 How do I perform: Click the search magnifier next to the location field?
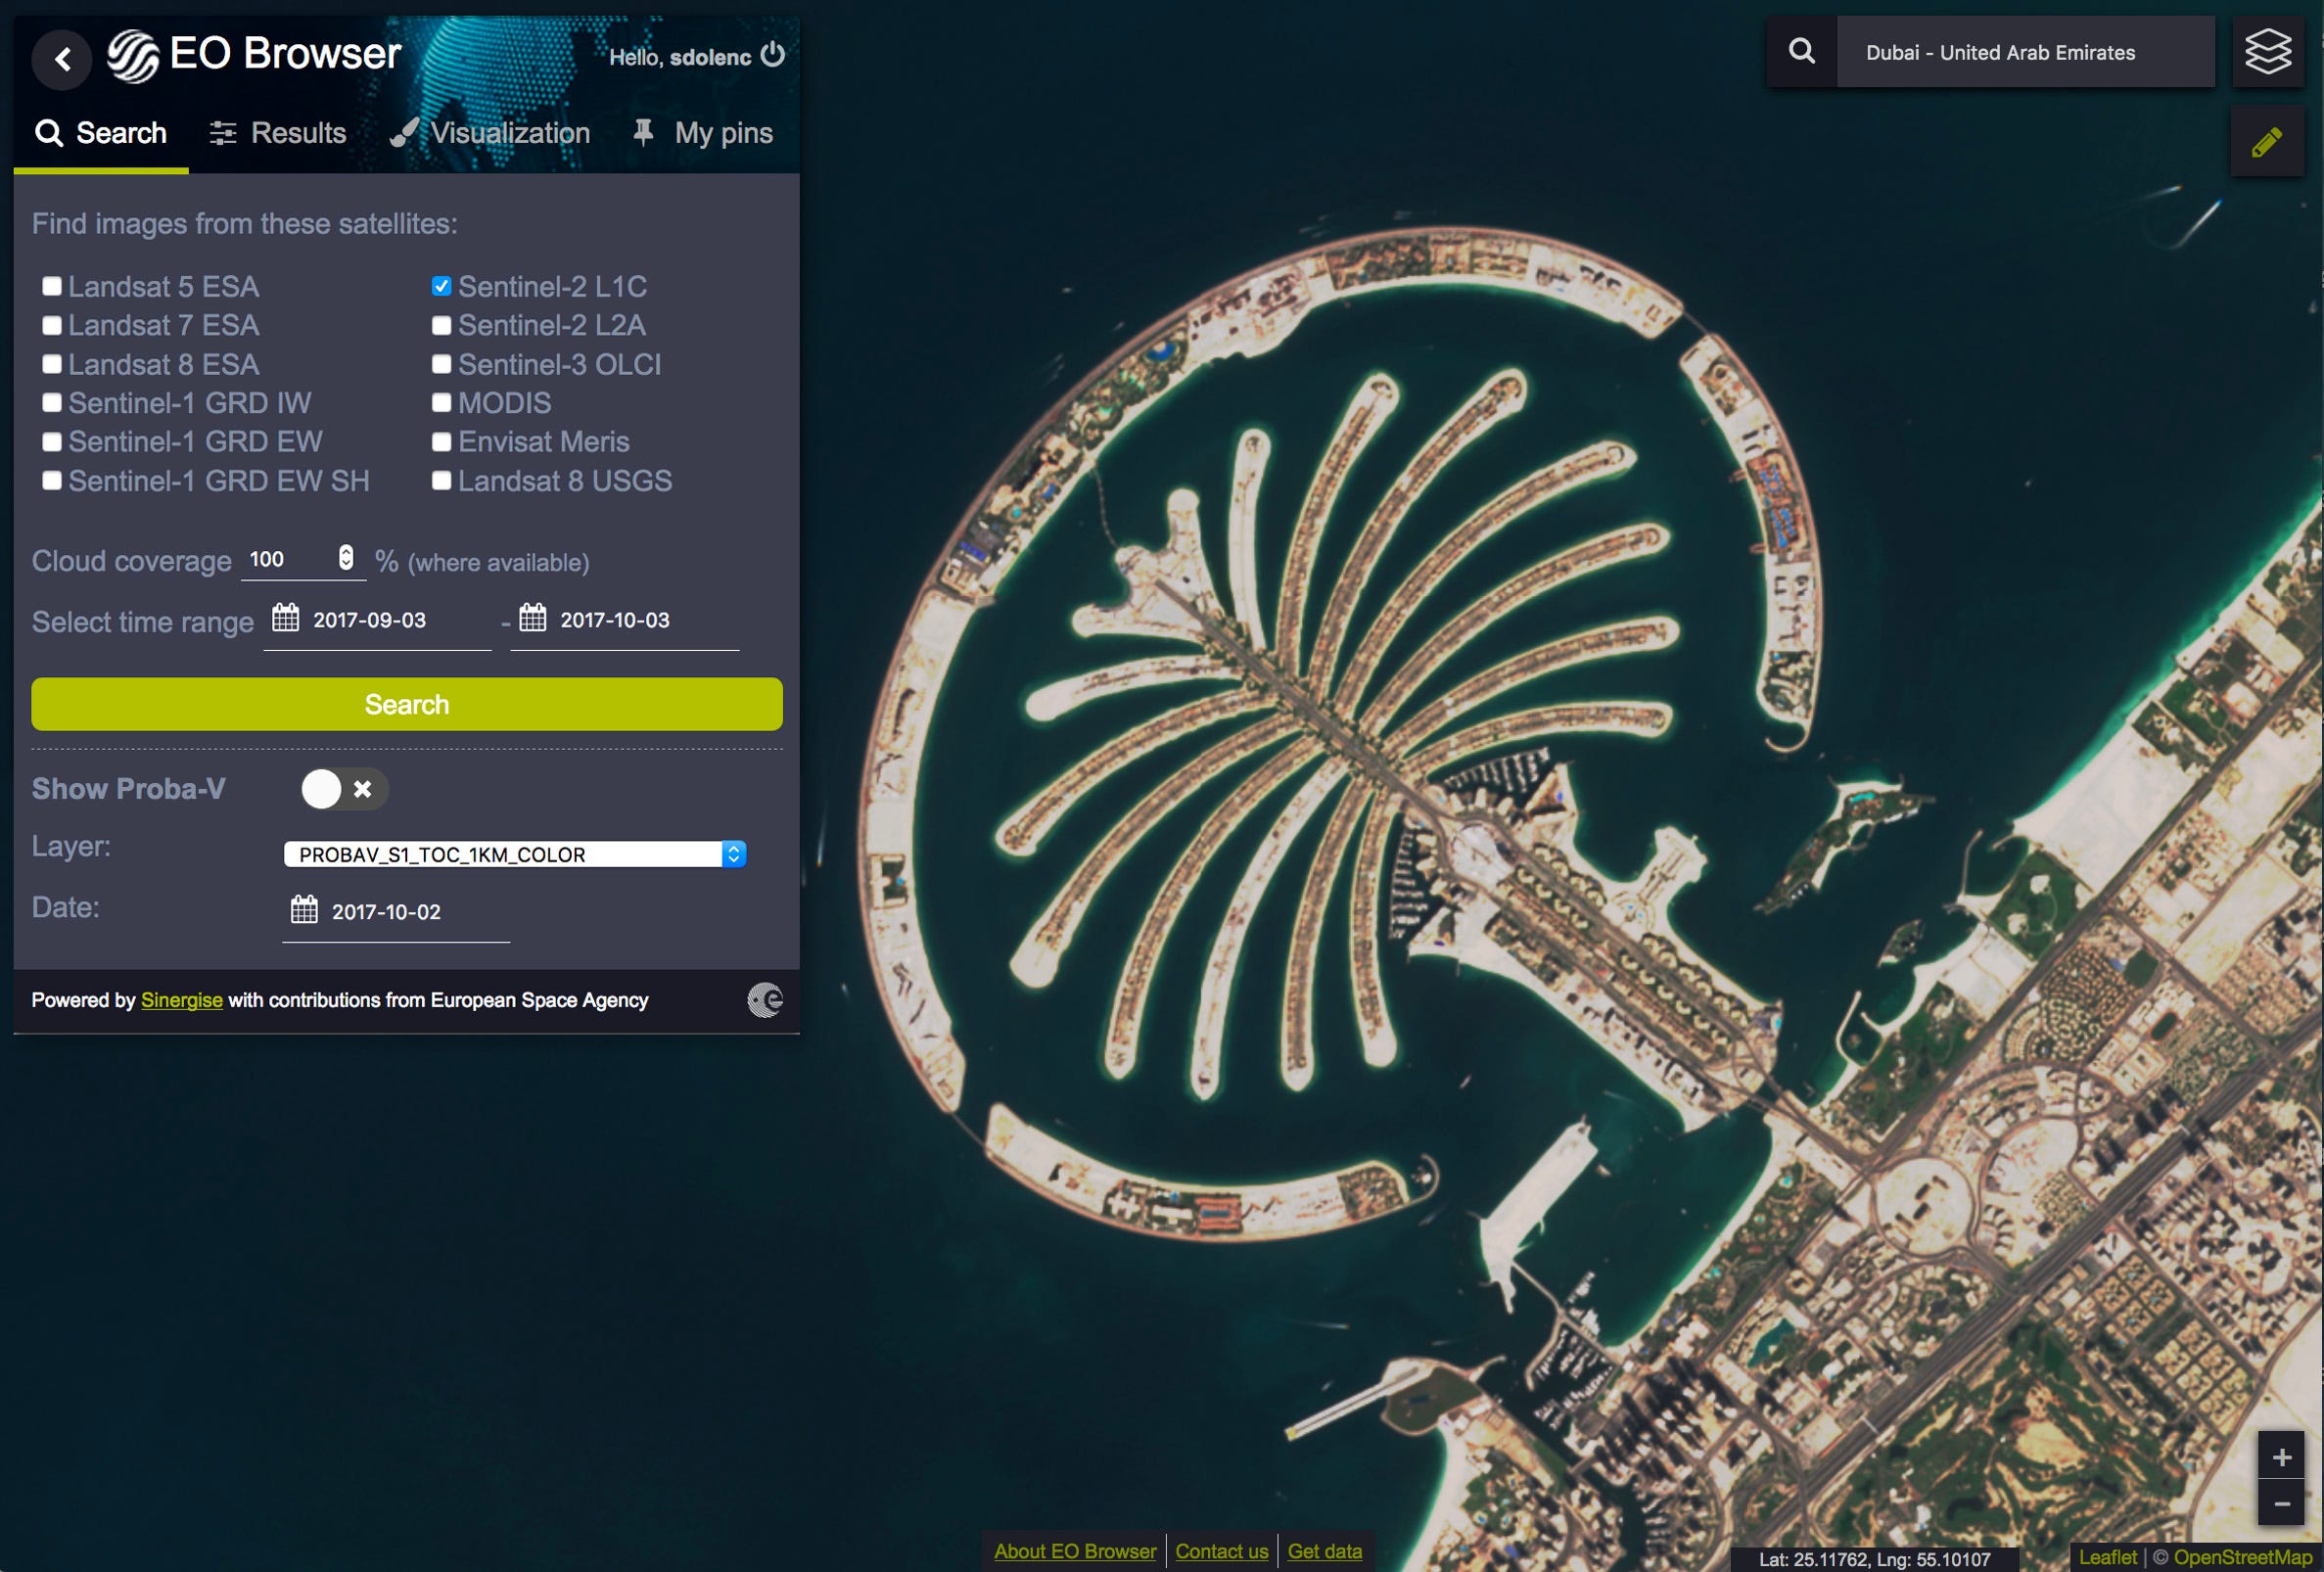(1802, 51)
